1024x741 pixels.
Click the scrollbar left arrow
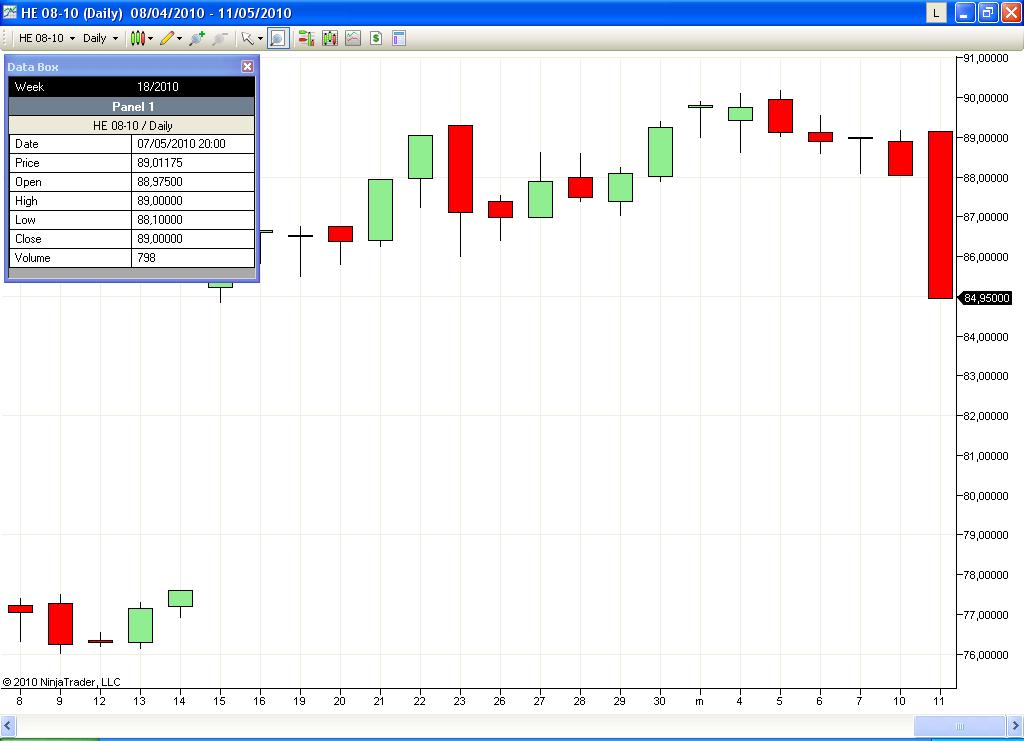click(x=8, y=725)
